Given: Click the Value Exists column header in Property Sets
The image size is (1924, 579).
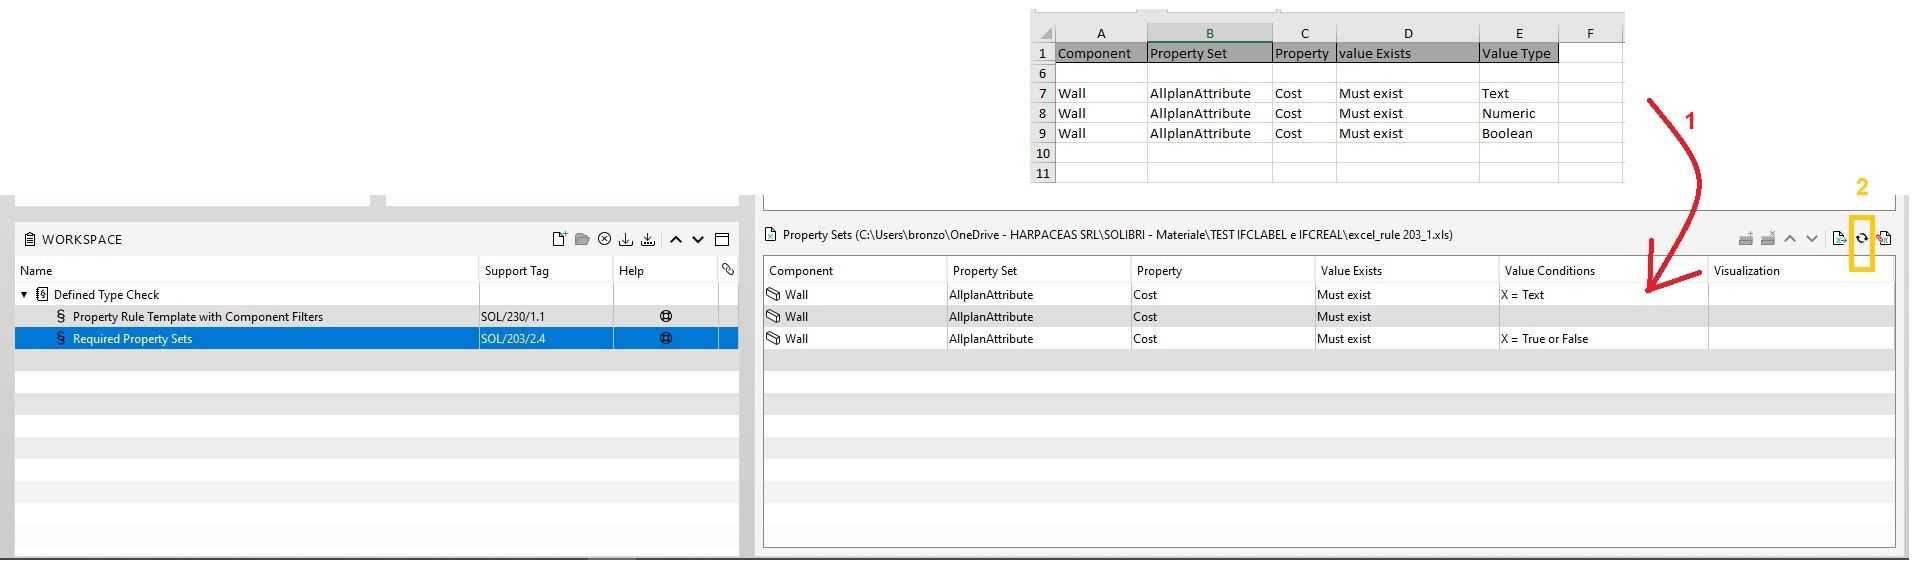Looking at the screenshot, I should (x=1406, y=270).
